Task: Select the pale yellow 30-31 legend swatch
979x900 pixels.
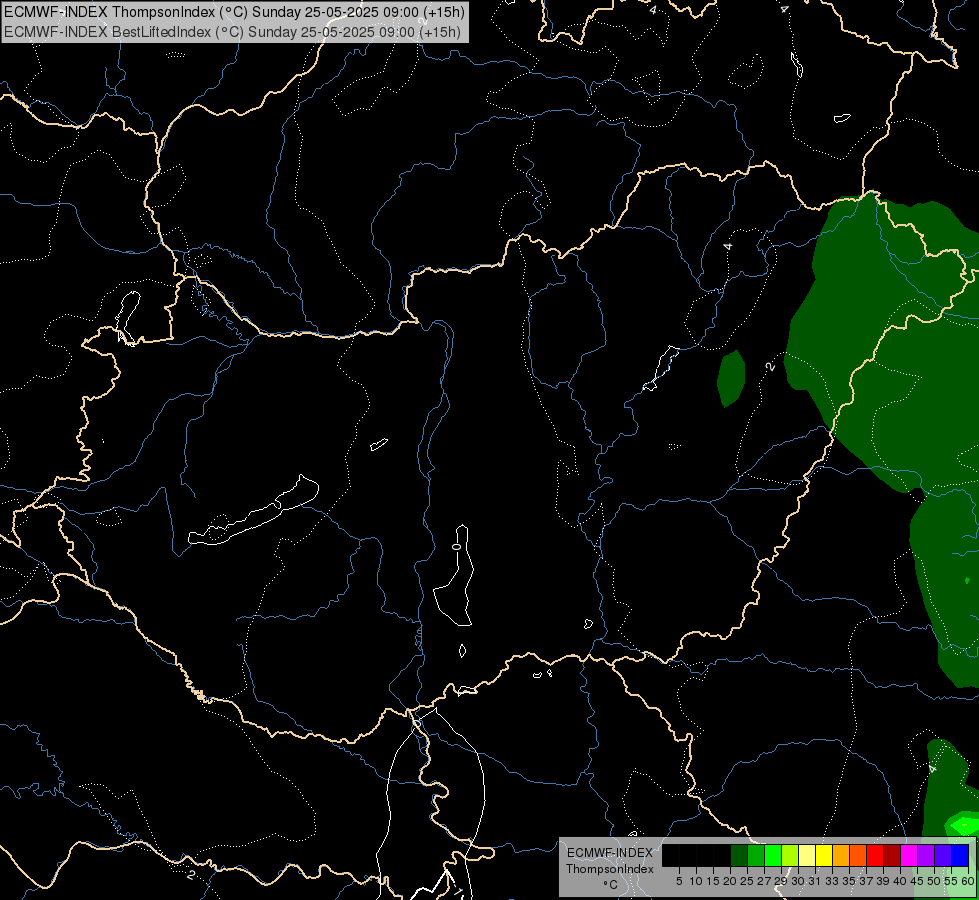Action: pyautogui.click(x=807, y=855)
